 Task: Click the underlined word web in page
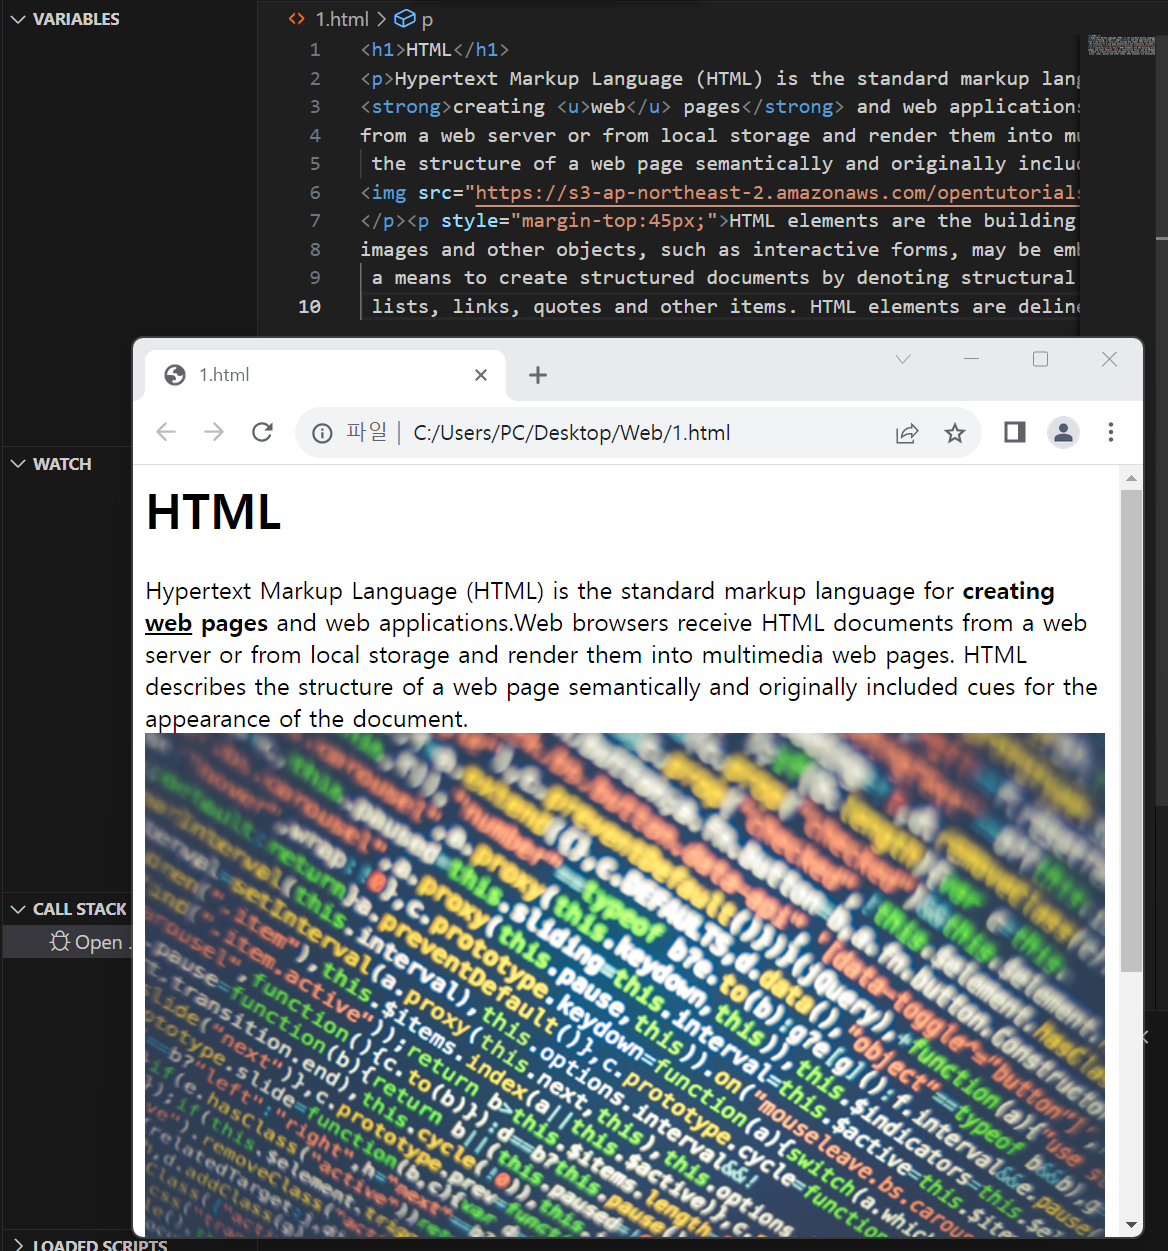click(168, 623)
